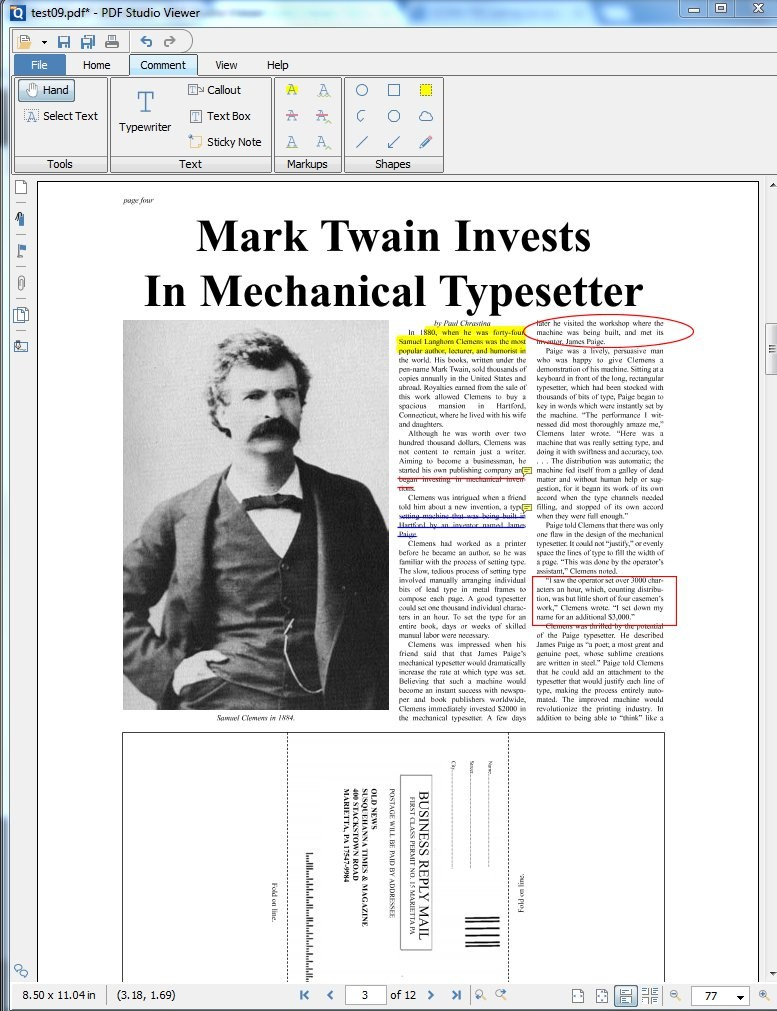Open the Signatures panel in the sidebar
Viewport: 777px width, 1011px height.
(21, 347)
